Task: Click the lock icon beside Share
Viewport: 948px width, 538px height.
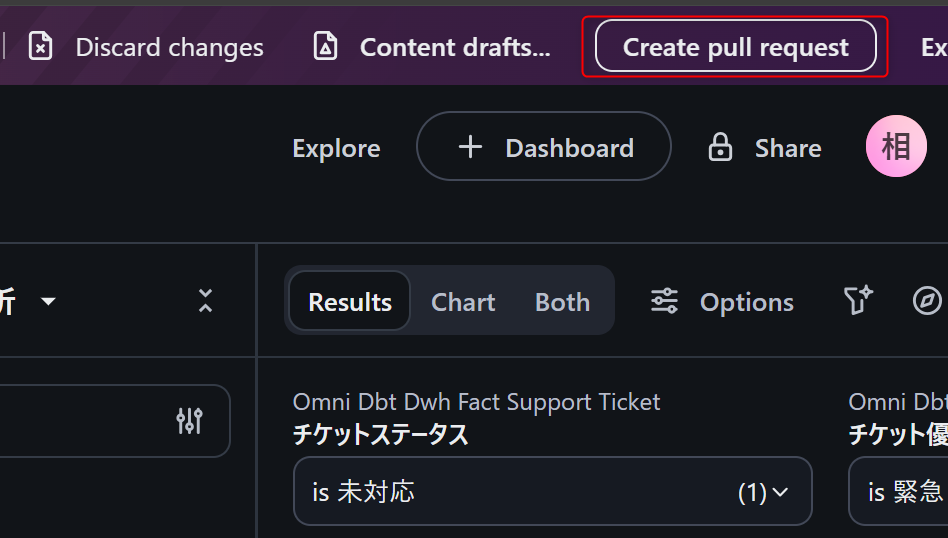Action: point(720,148)
